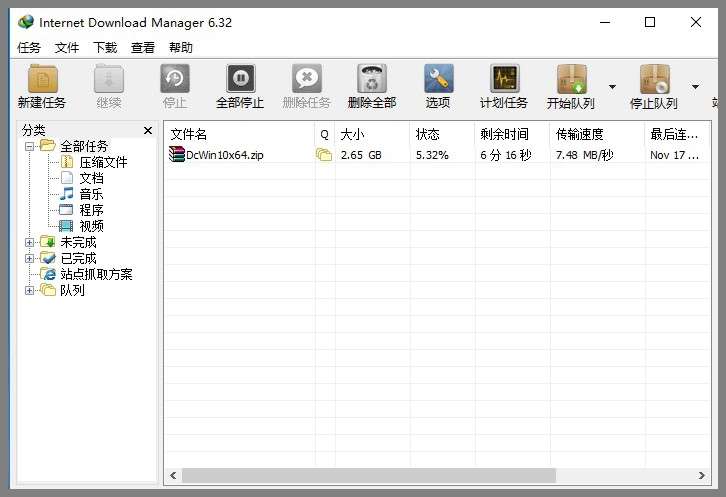The image size is (726, 497).
Task: Click the 5.32% status cell
Action: click(432, 155)
